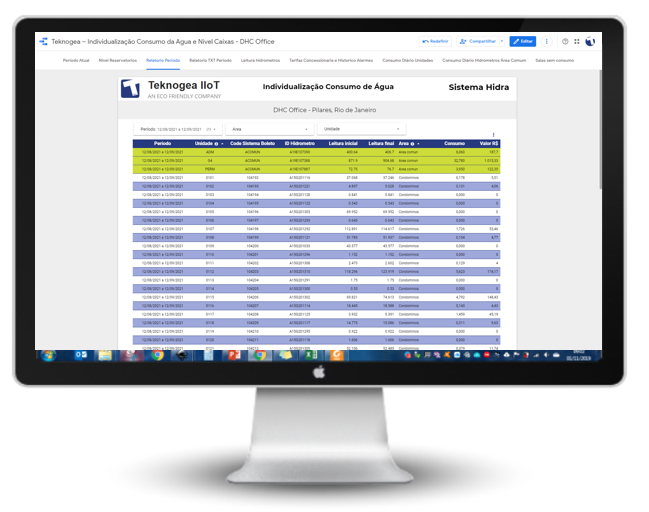Open File Explorer from the taskbar

(105, 356)
